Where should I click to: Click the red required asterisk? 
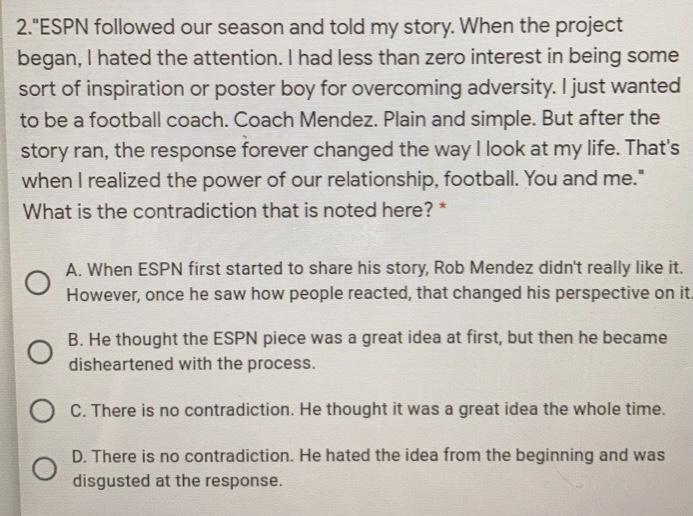[x=443, y=207]
